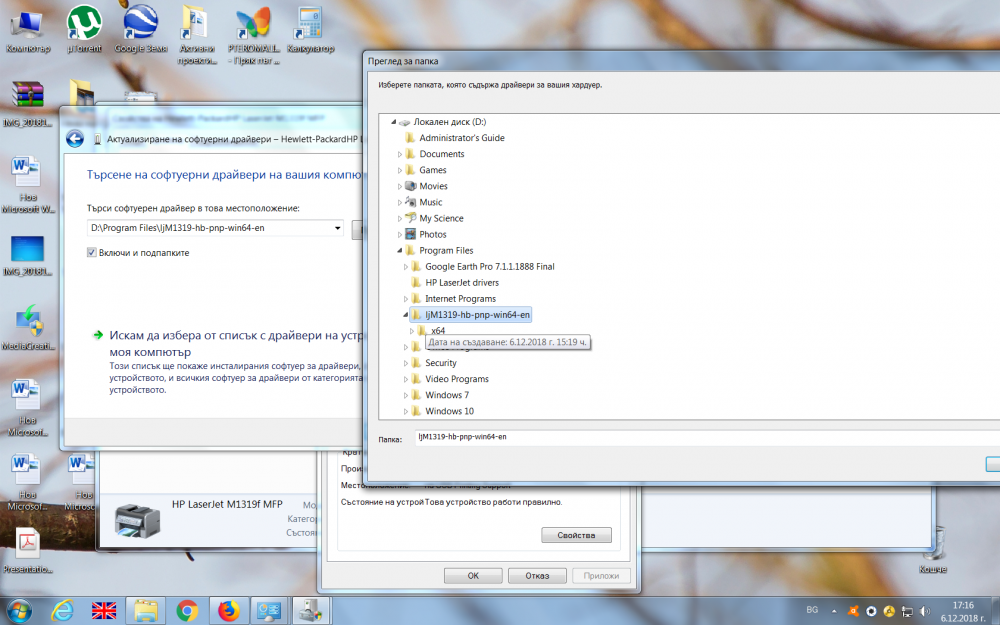Image resolution: width=1000 pixels, height=625 pixels.
Task: Open the Computer desktop icon
Action: [27, 31]
